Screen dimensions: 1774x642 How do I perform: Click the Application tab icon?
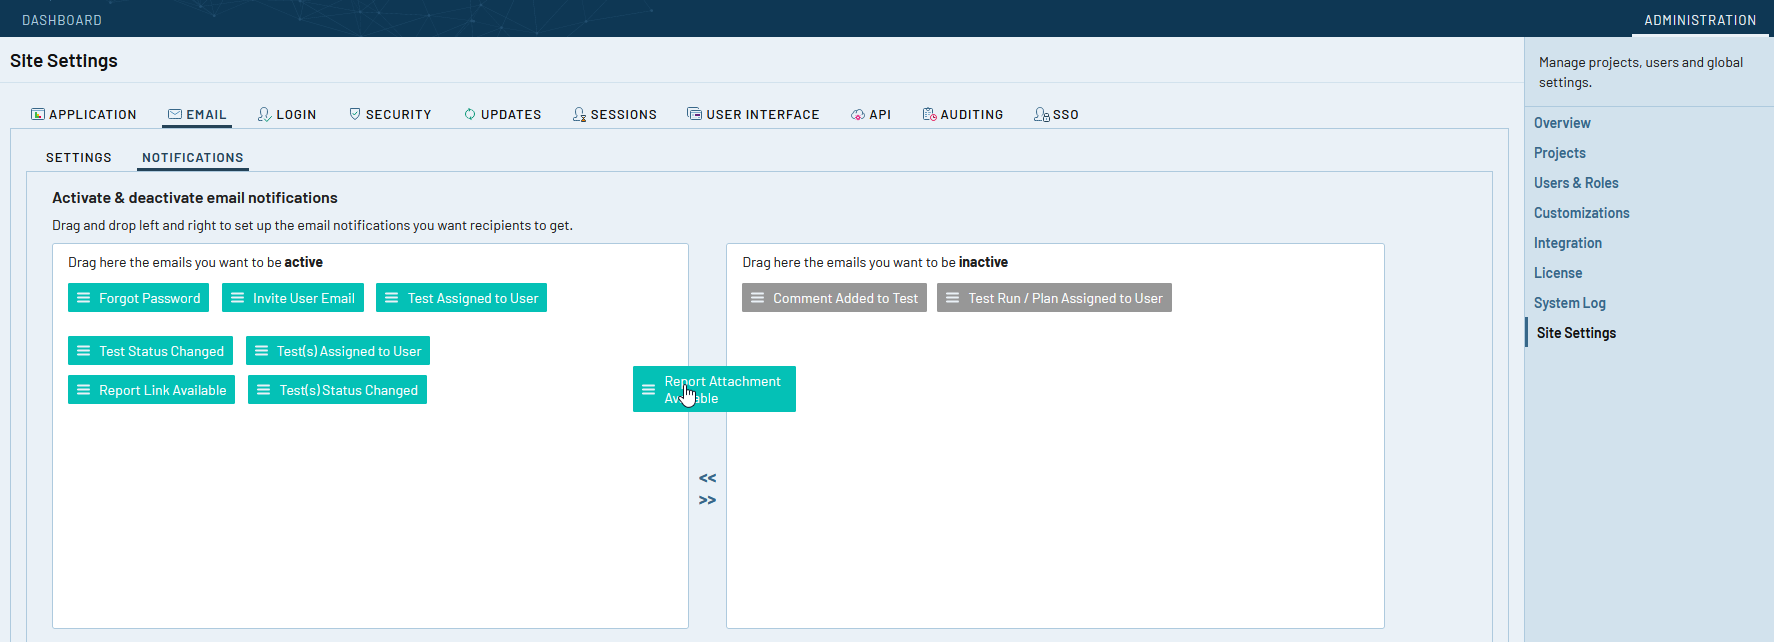pos(38,114)
